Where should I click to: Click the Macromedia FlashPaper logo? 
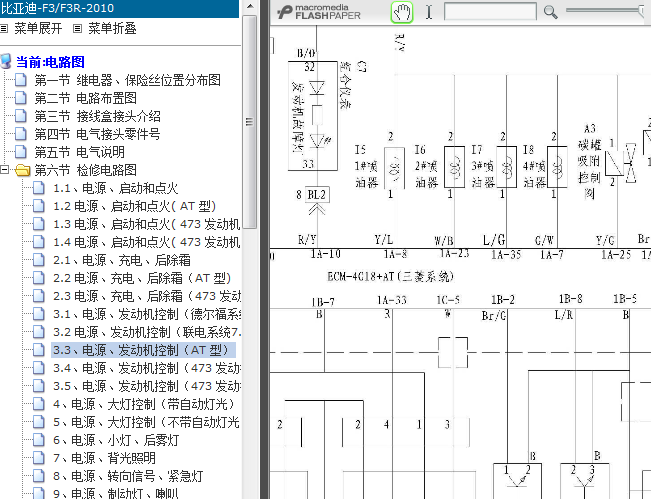tap(319, 12)
